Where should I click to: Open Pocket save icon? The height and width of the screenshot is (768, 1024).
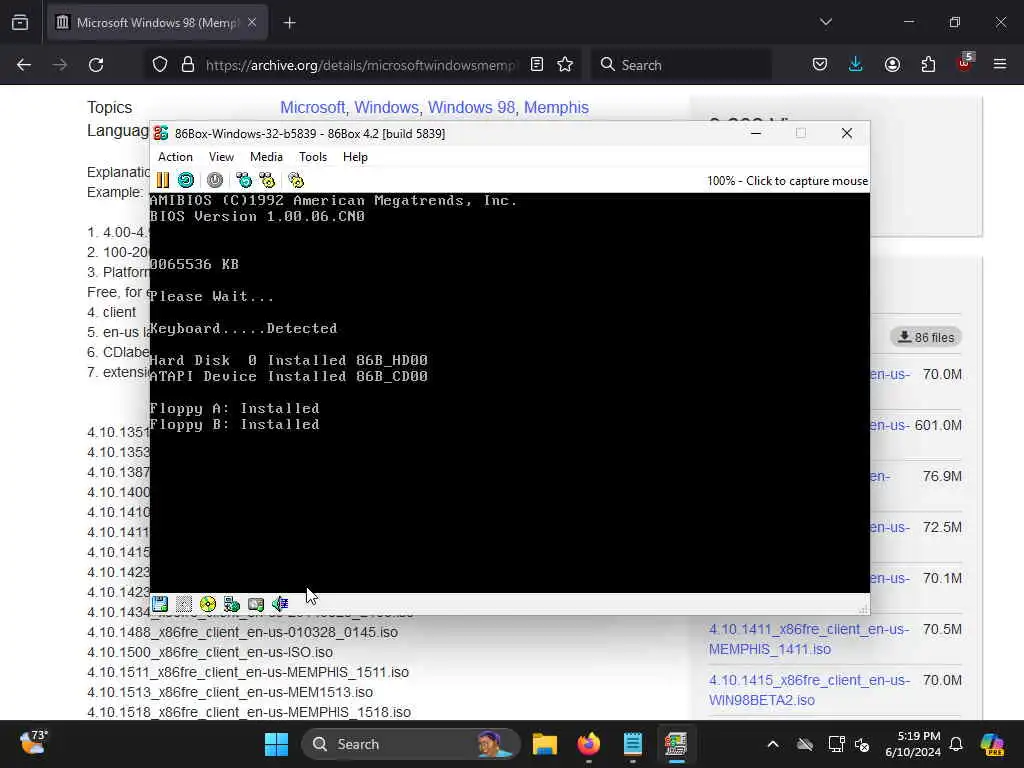point(820,65)
